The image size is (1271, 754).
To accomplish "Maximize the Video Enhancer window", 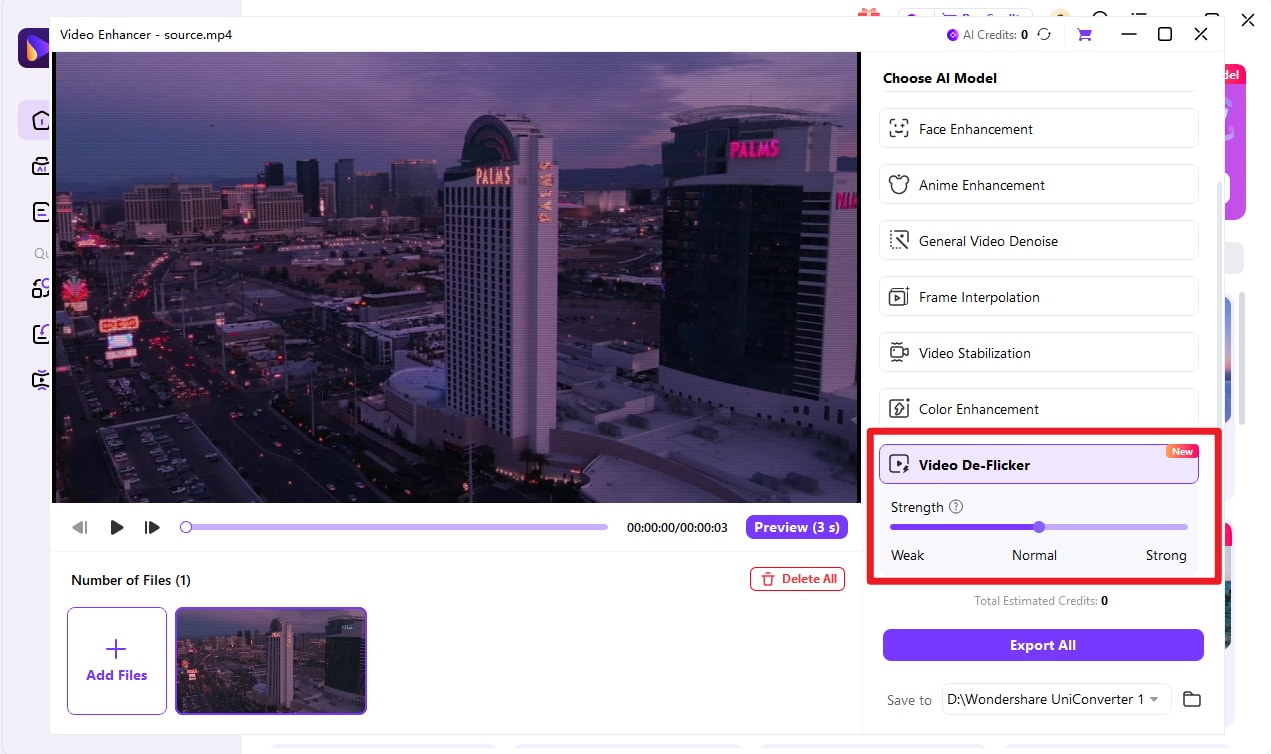I will (x=1165, y=34).
